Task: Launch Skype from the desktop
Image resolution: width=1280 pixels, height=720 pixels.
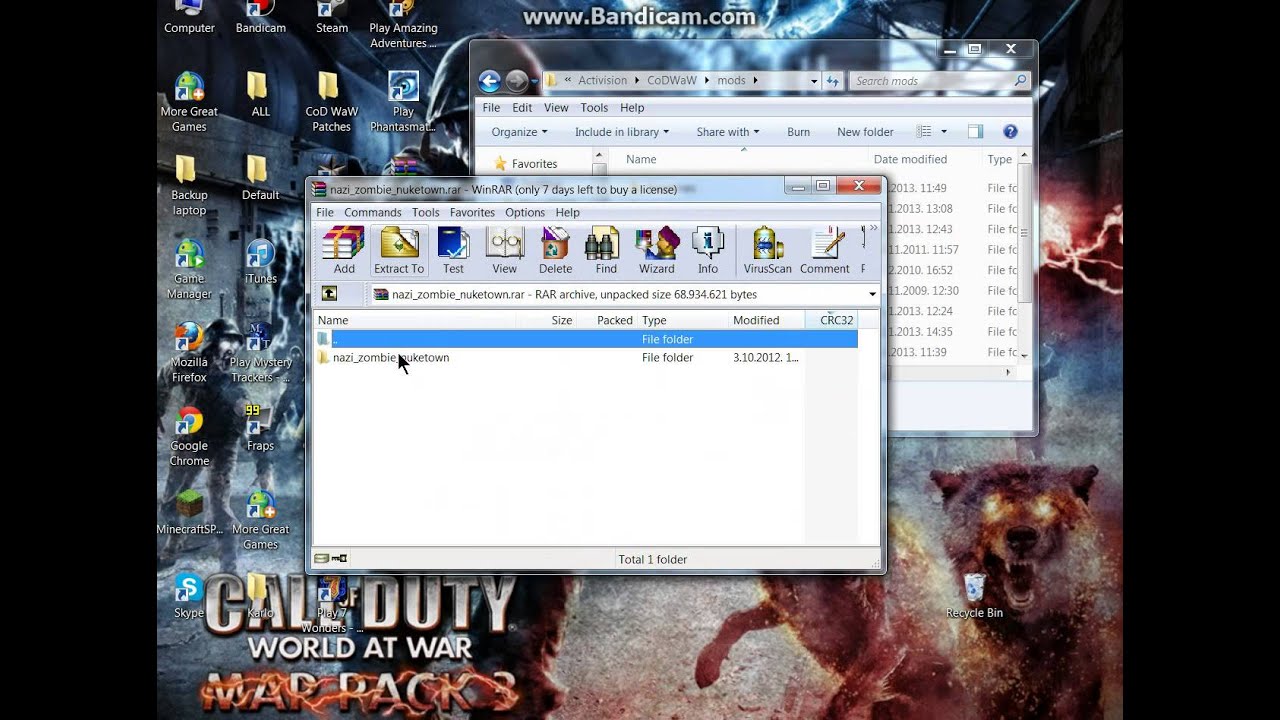Action: pos(189,596)
